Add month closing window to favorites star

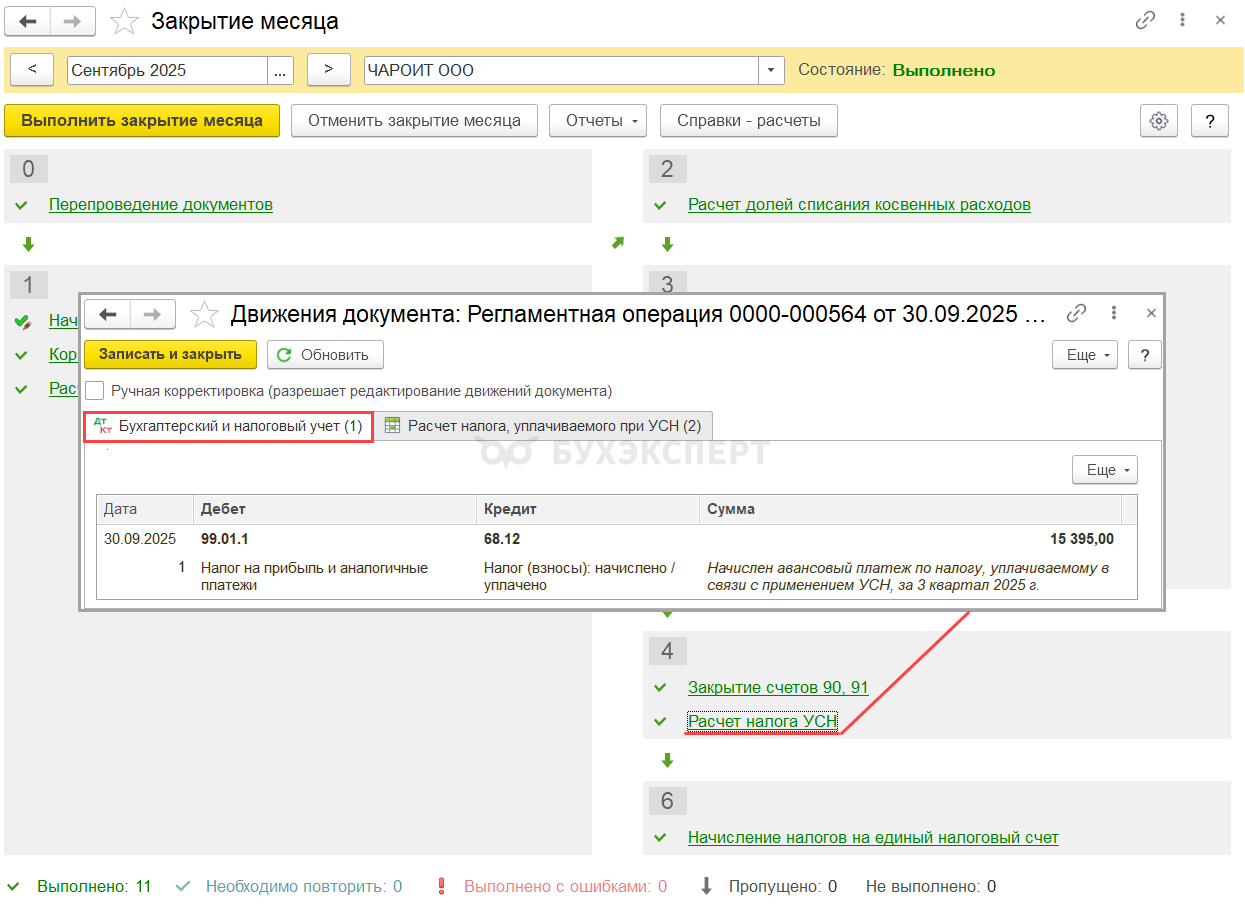(x=125, y=21)
